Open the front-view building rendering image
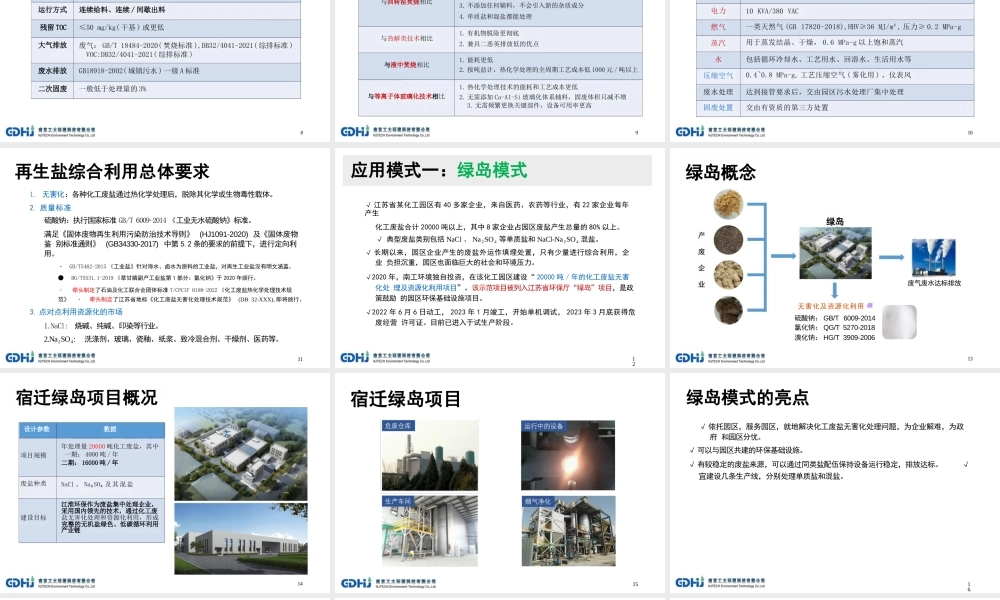The image size is (1000, 600). [x=240, y=539]
